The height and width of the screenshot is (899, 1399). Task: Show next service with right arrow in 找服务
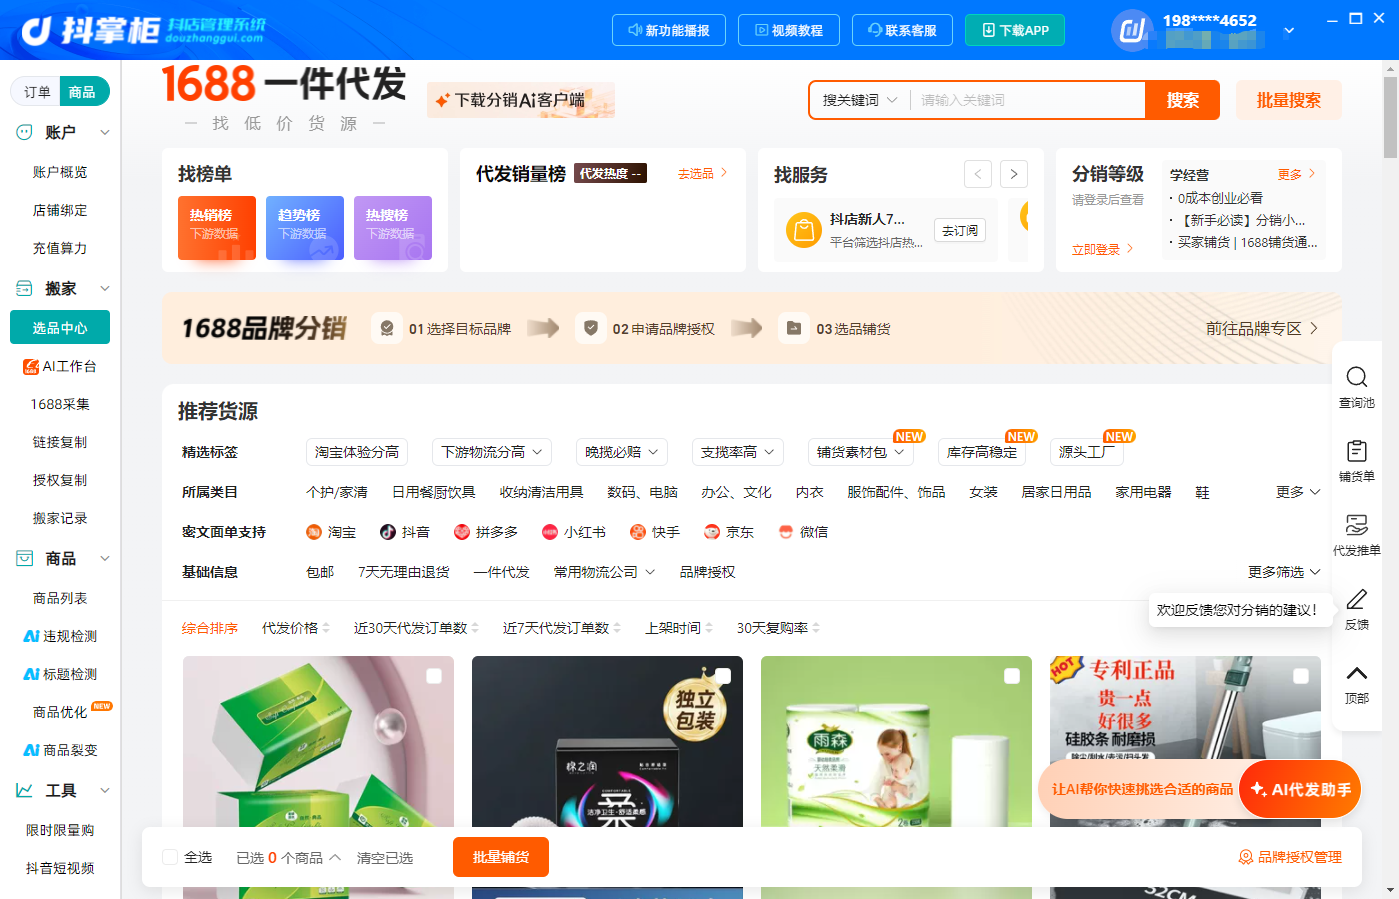(1014, 174)
